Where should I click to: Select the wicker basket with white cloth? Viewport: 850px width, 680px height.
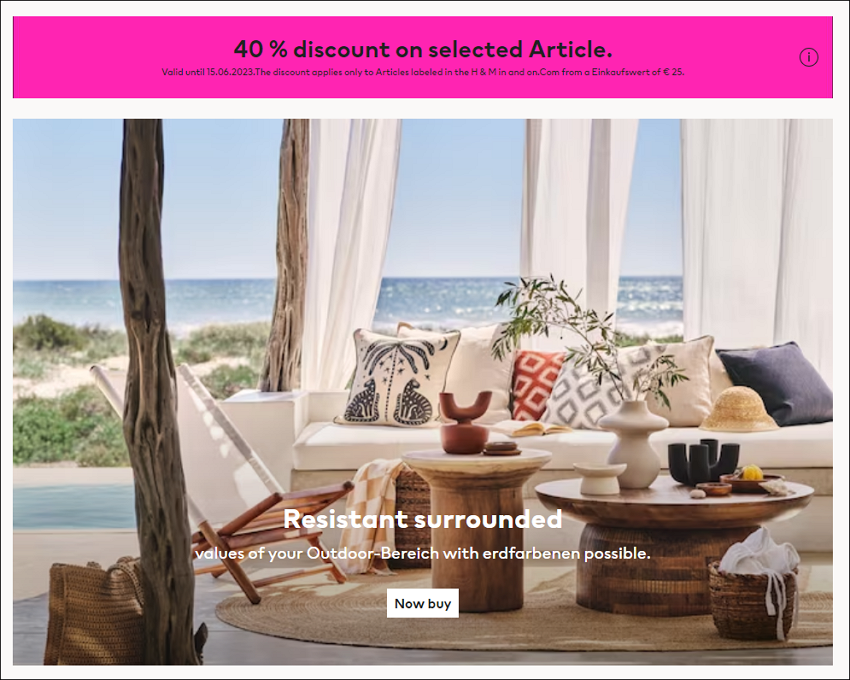tap(754, 586)
